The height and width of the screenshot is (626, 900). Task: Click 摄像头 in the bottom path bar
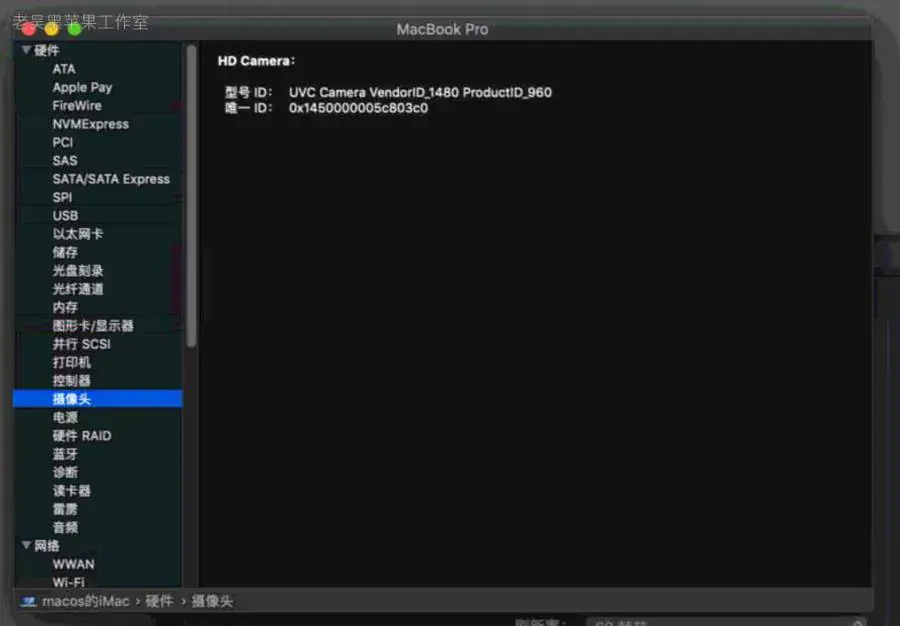(212, 601)
